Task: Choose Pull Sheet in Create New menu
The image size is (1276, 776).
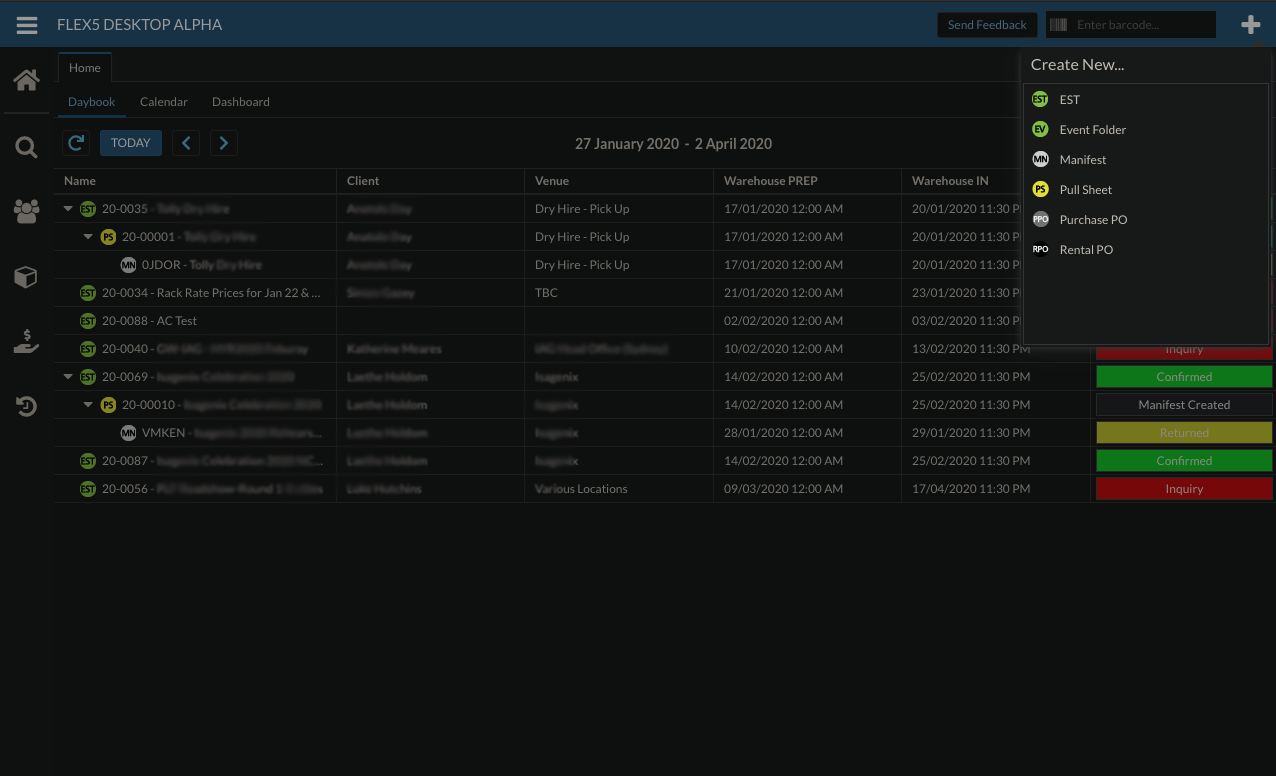Action: coord(1085,190)
